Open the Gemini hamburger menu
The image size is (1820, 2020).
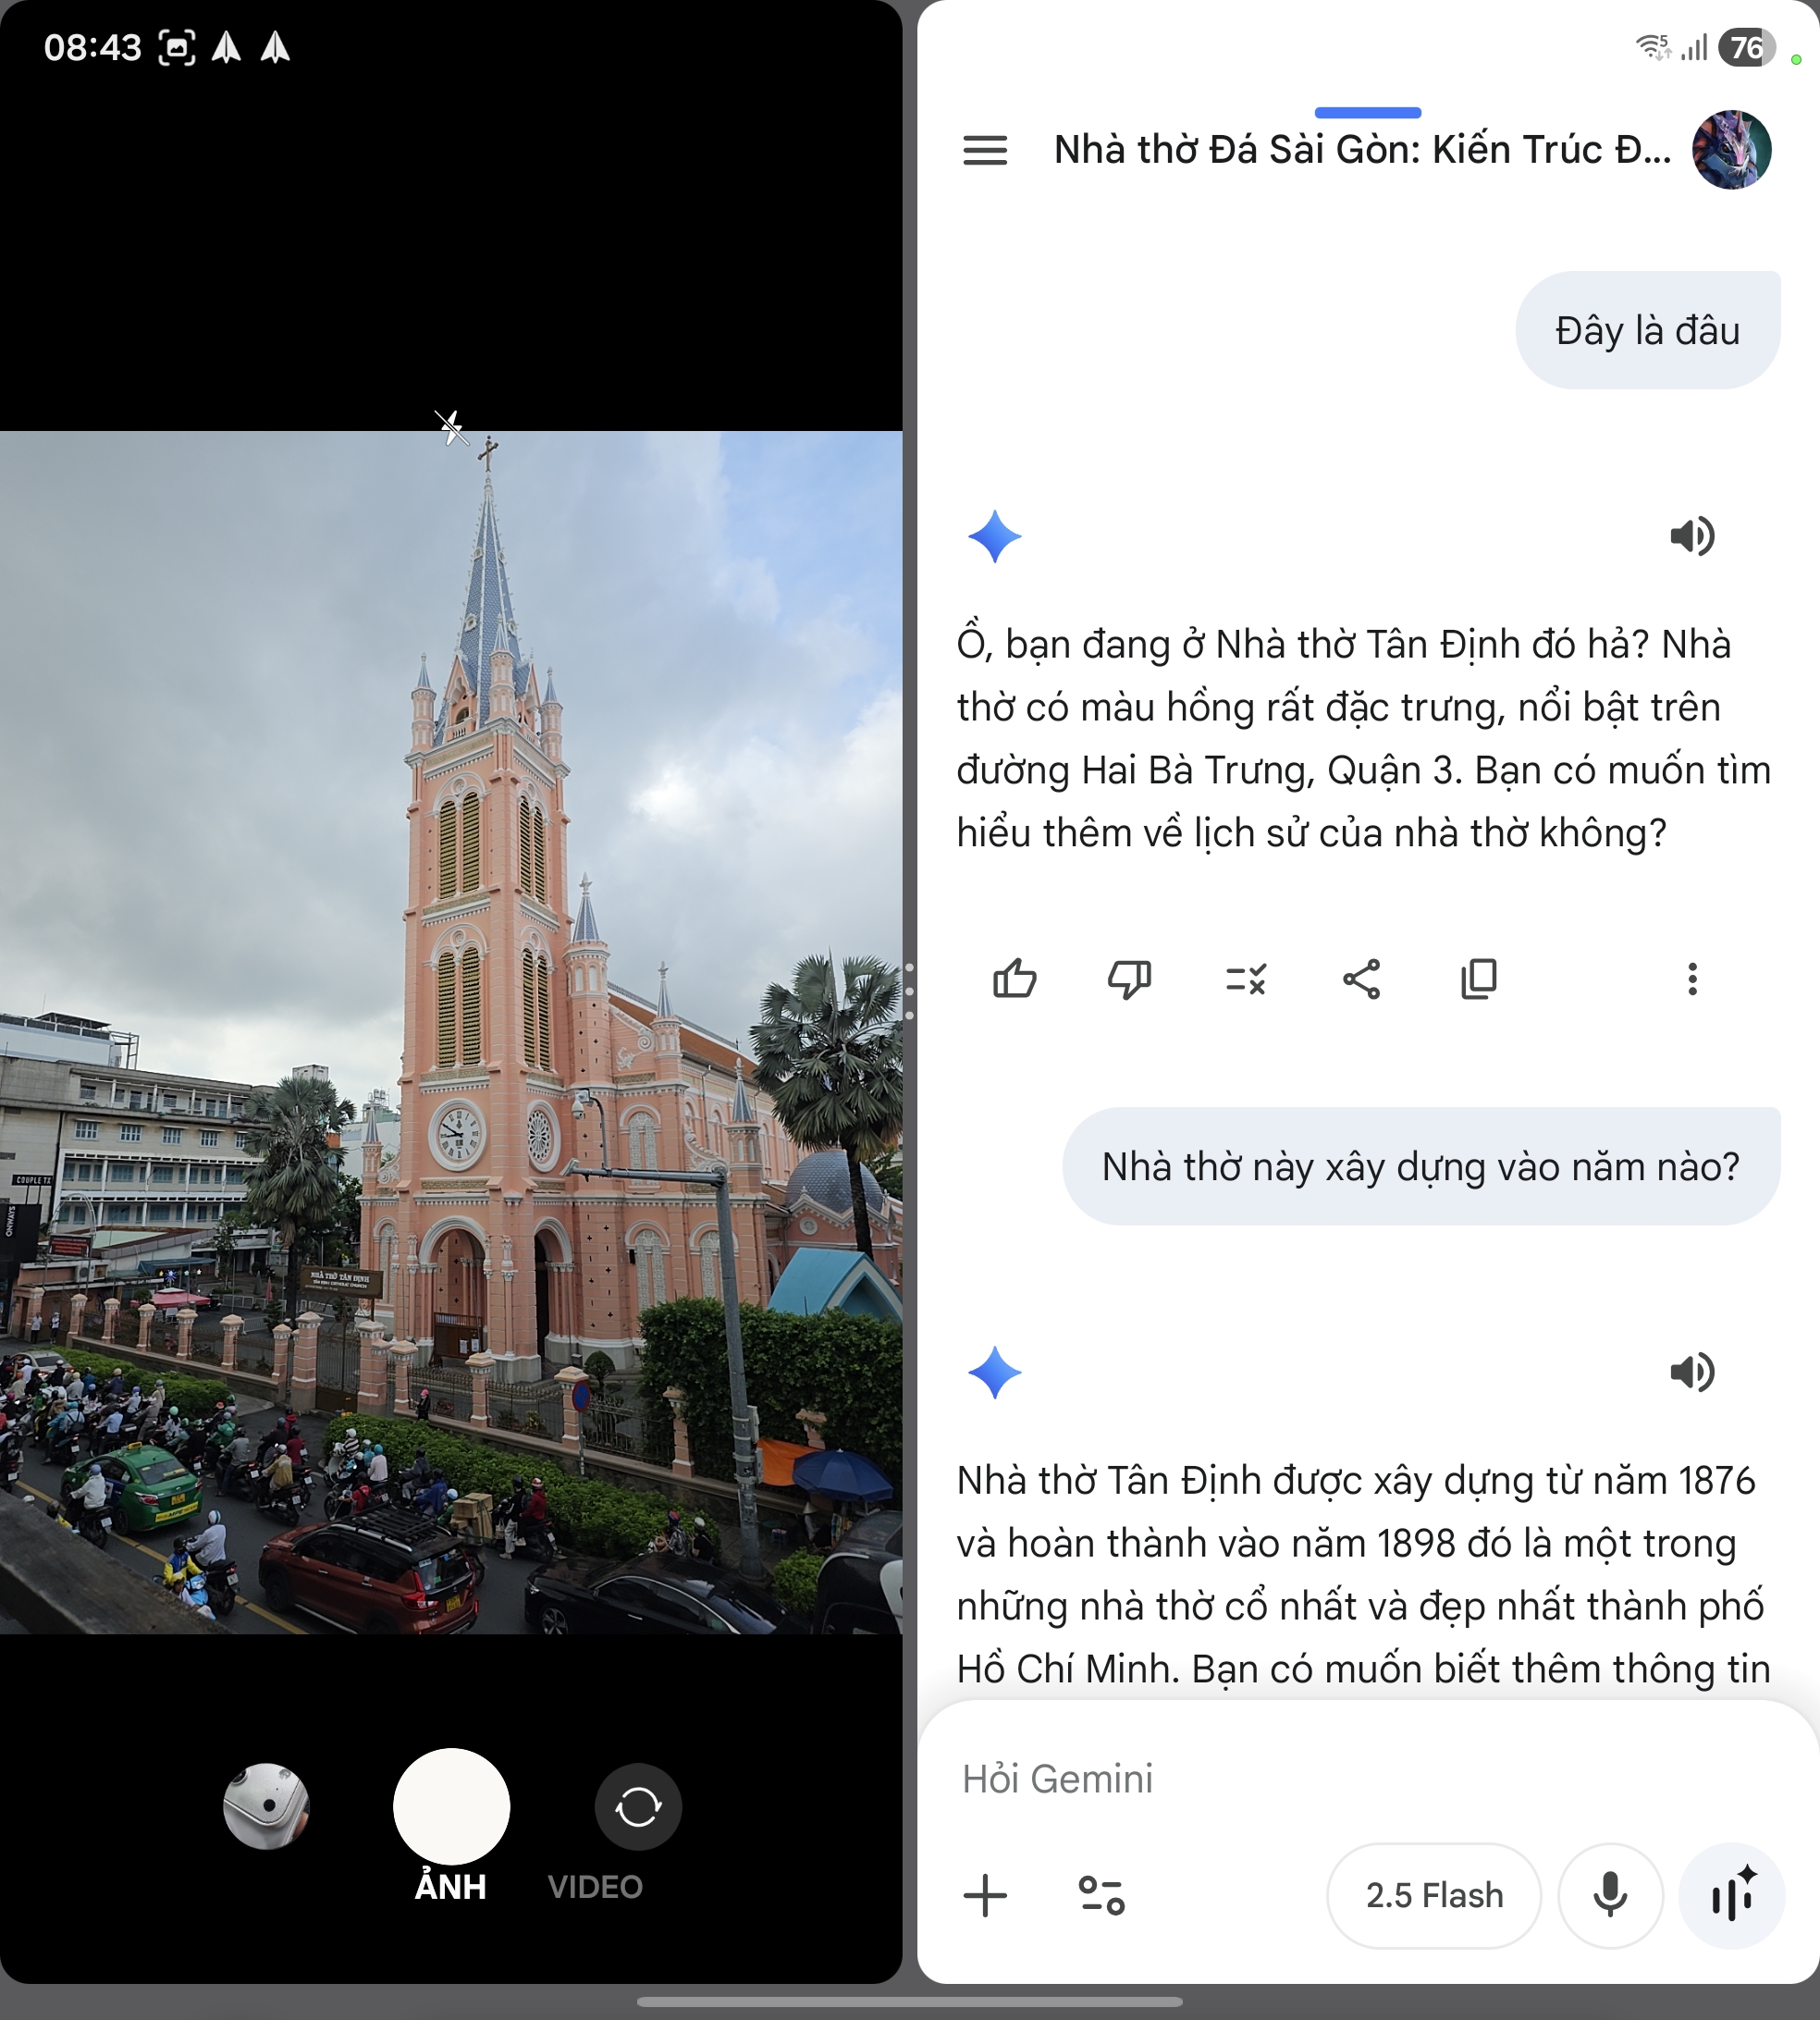[984, 150]
